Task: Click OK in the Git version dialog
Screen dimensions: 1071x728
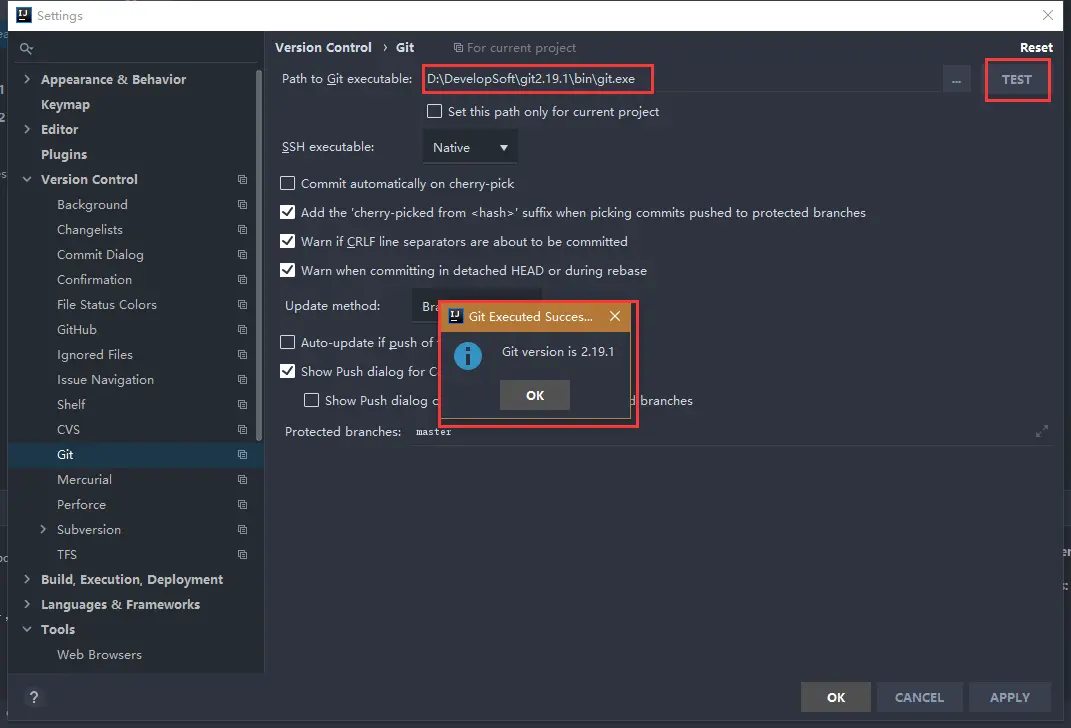Action: [535, 395]
